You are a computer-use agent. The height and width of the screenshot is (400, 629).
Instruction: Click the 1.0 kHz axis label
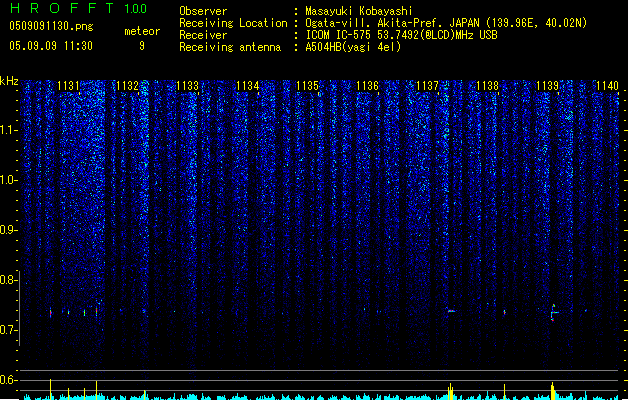tap(8, 180)
